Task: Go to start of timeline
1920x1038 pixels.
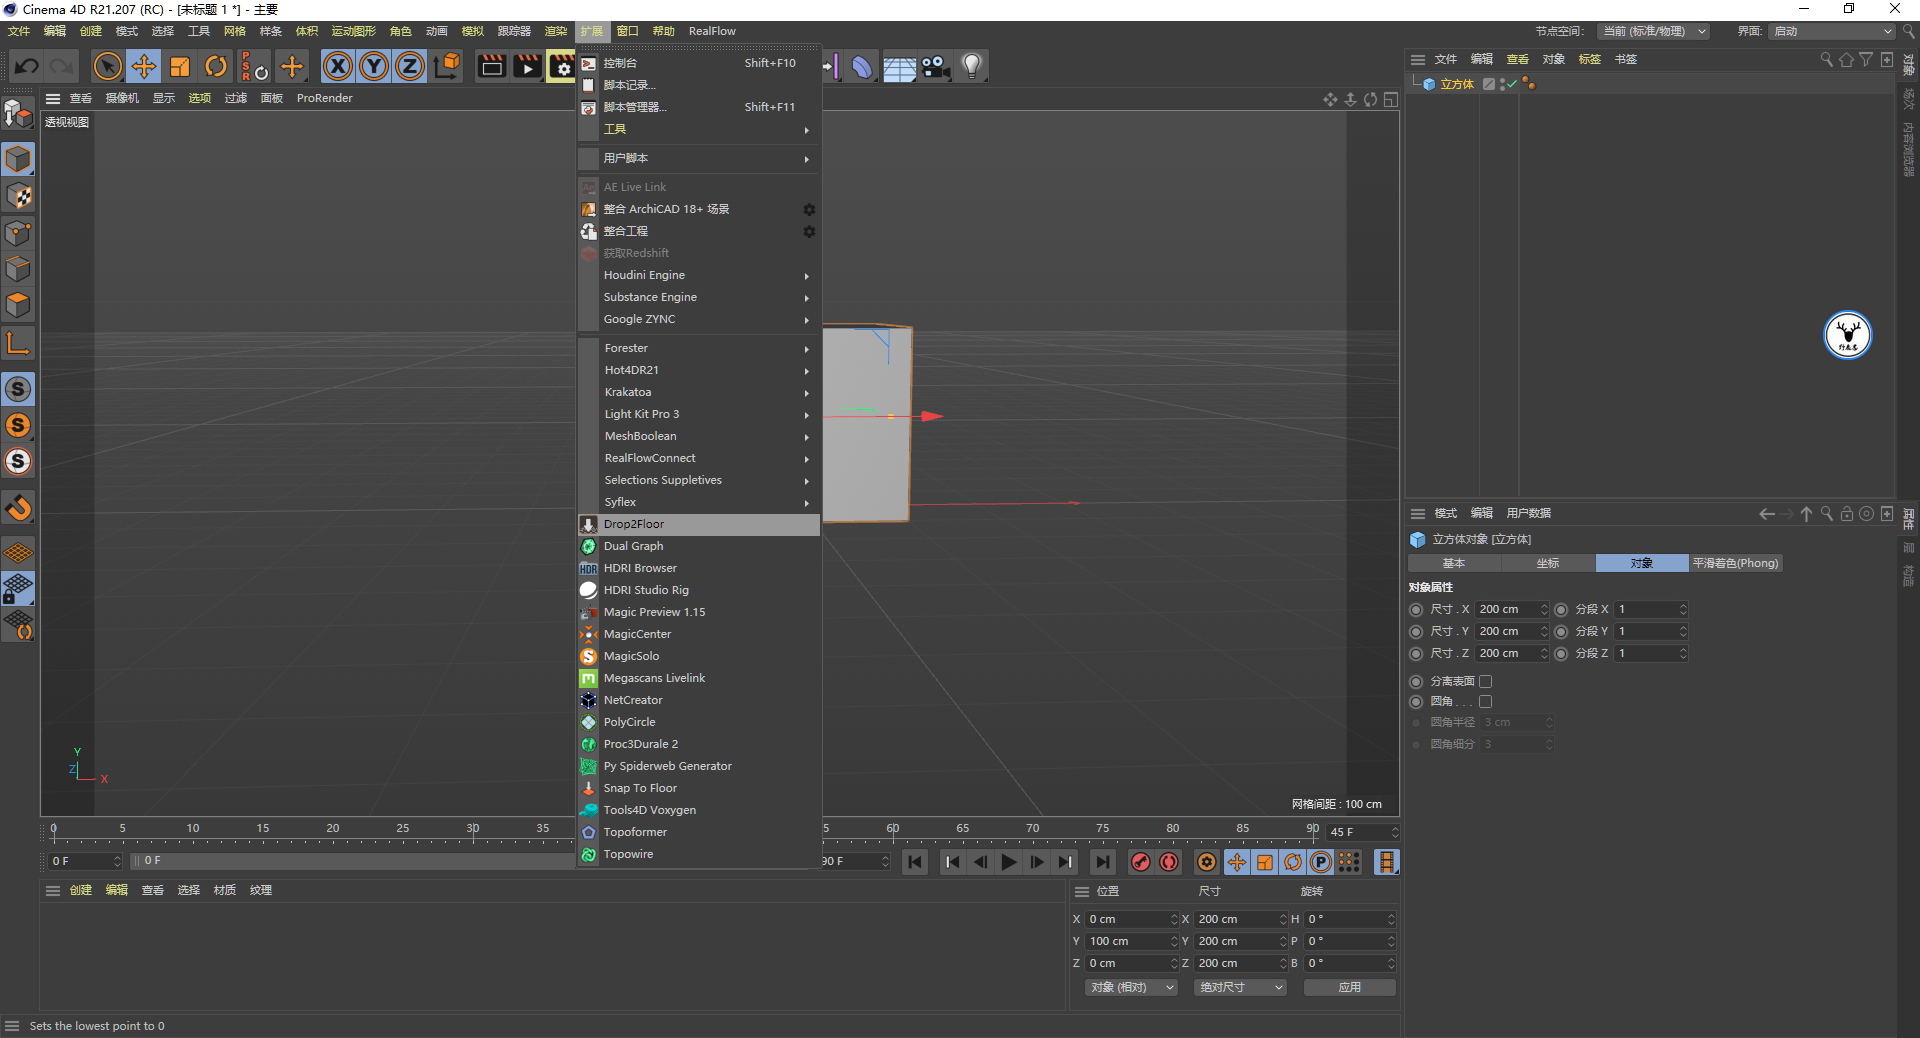Action: 915,862
